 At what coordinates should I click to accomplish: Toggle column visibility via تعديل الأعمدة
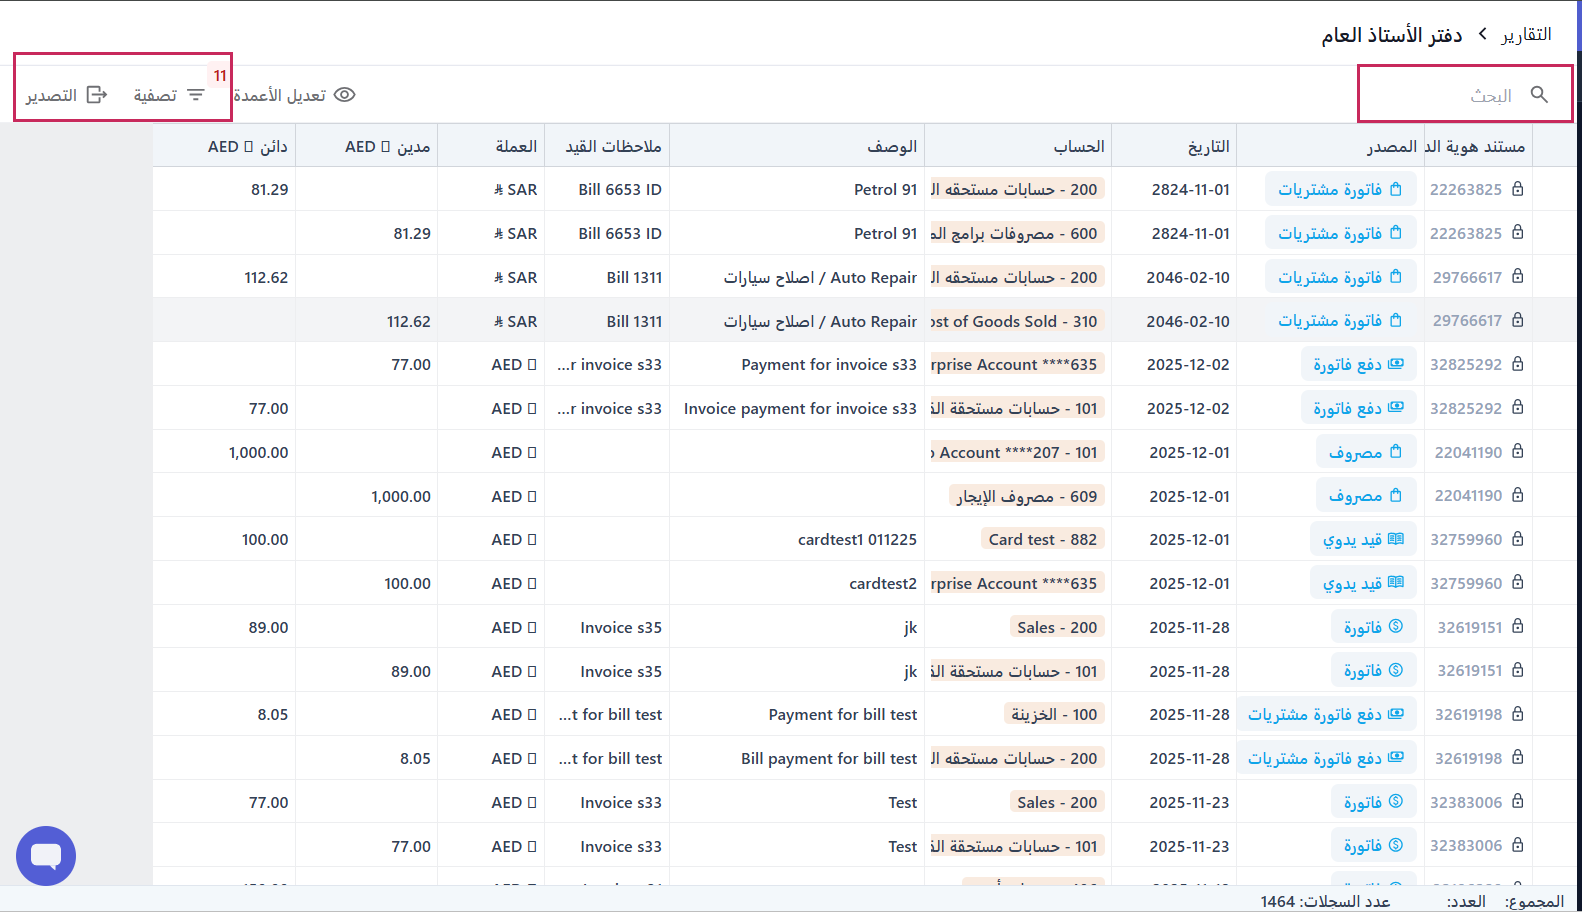pyautogui.click(x=294, y=95)
